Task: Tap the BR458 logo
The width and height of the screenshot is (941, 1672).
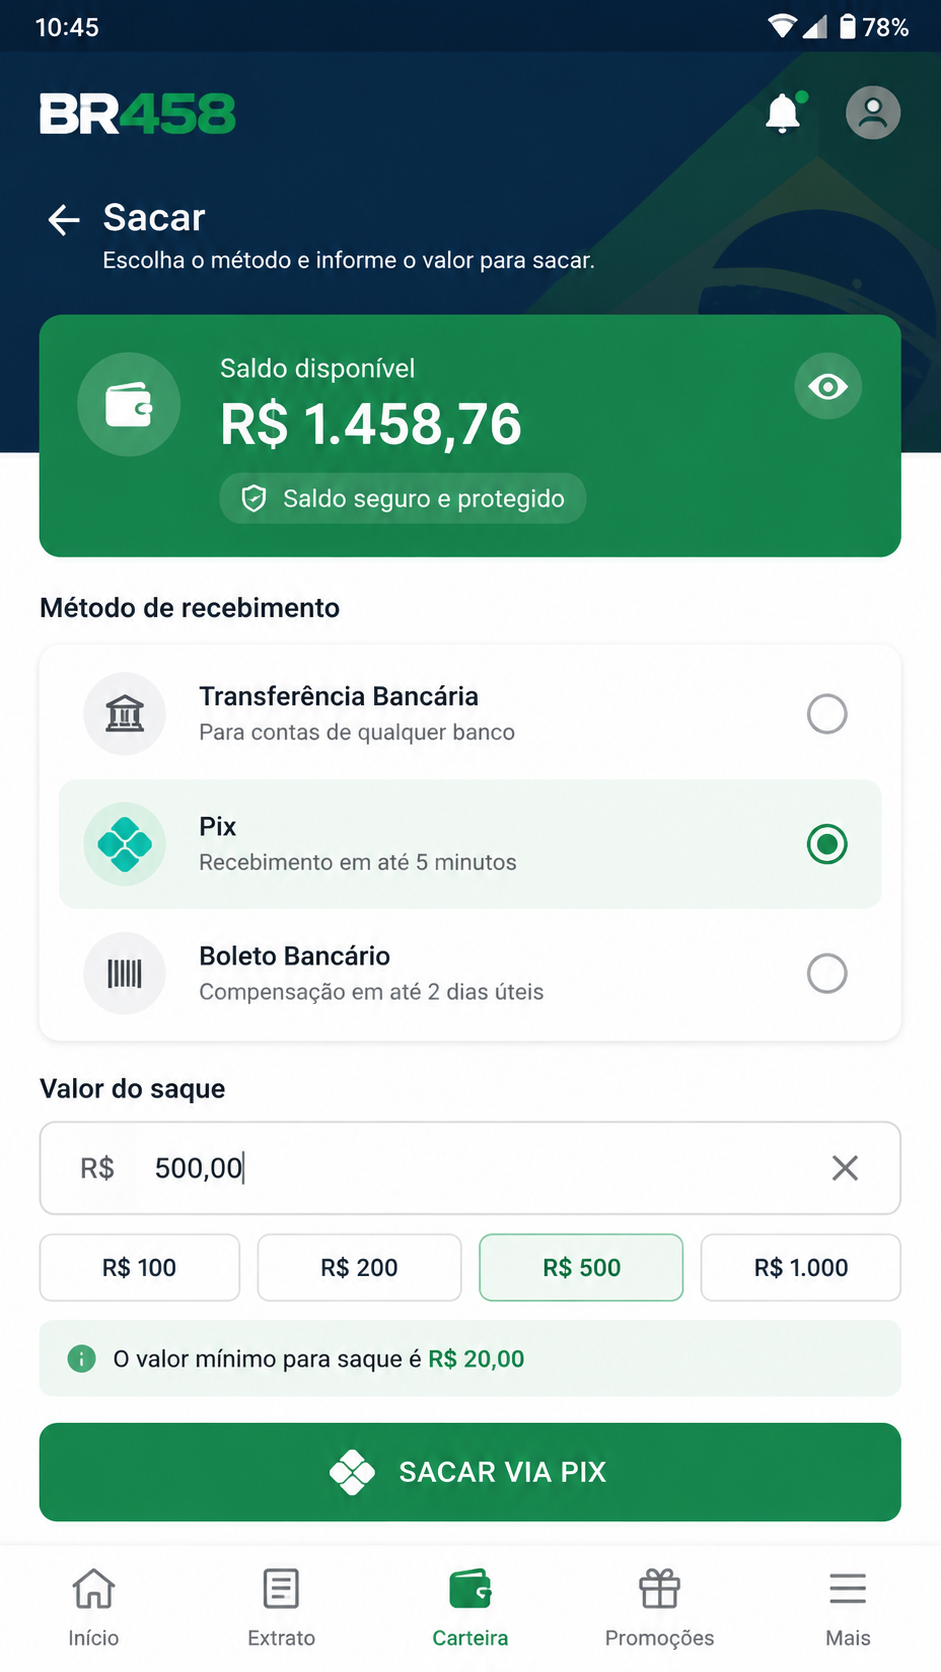Action: tap(138, 114)
